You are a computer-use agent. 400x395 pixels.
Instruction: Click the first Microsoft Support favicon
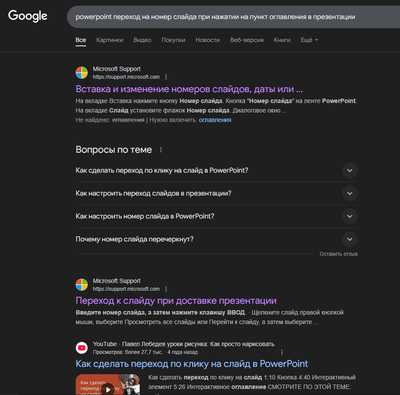click(x=82, y=73)
